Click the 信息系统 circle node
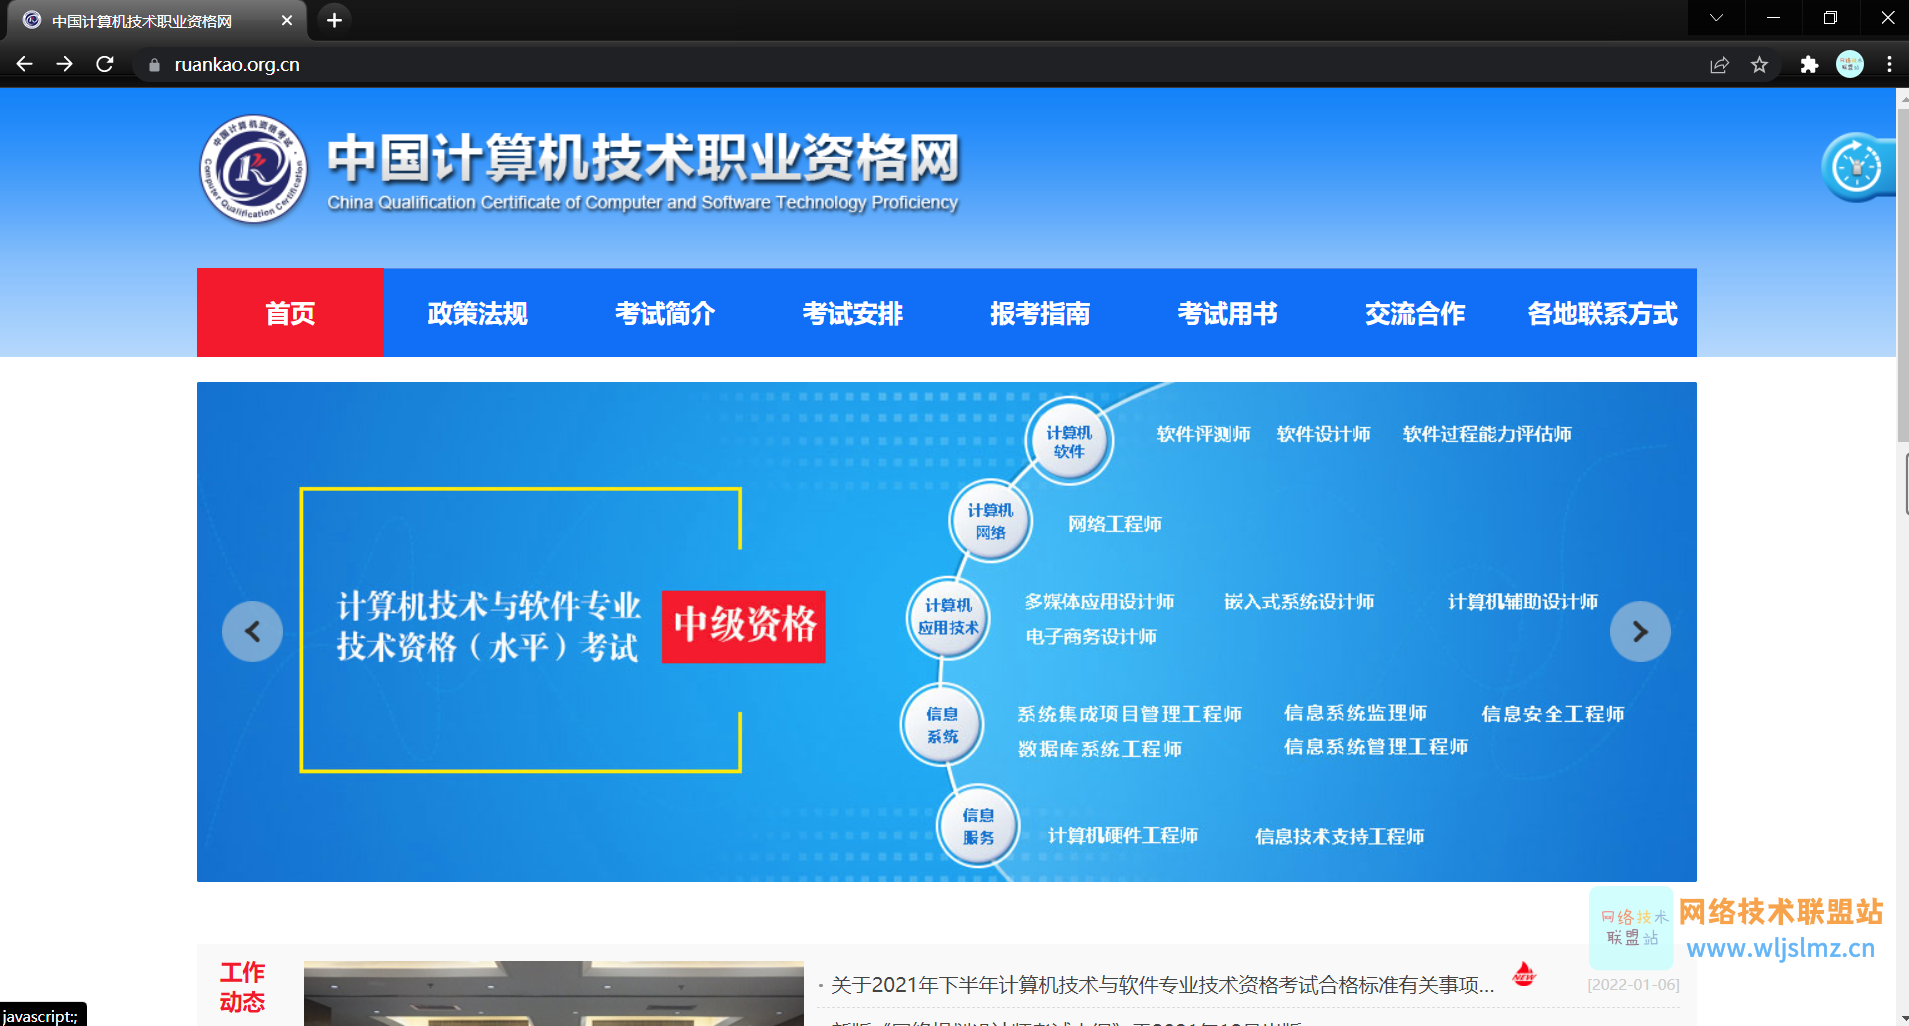This screenshot has width=1909, height=1026. click(942, 725)
